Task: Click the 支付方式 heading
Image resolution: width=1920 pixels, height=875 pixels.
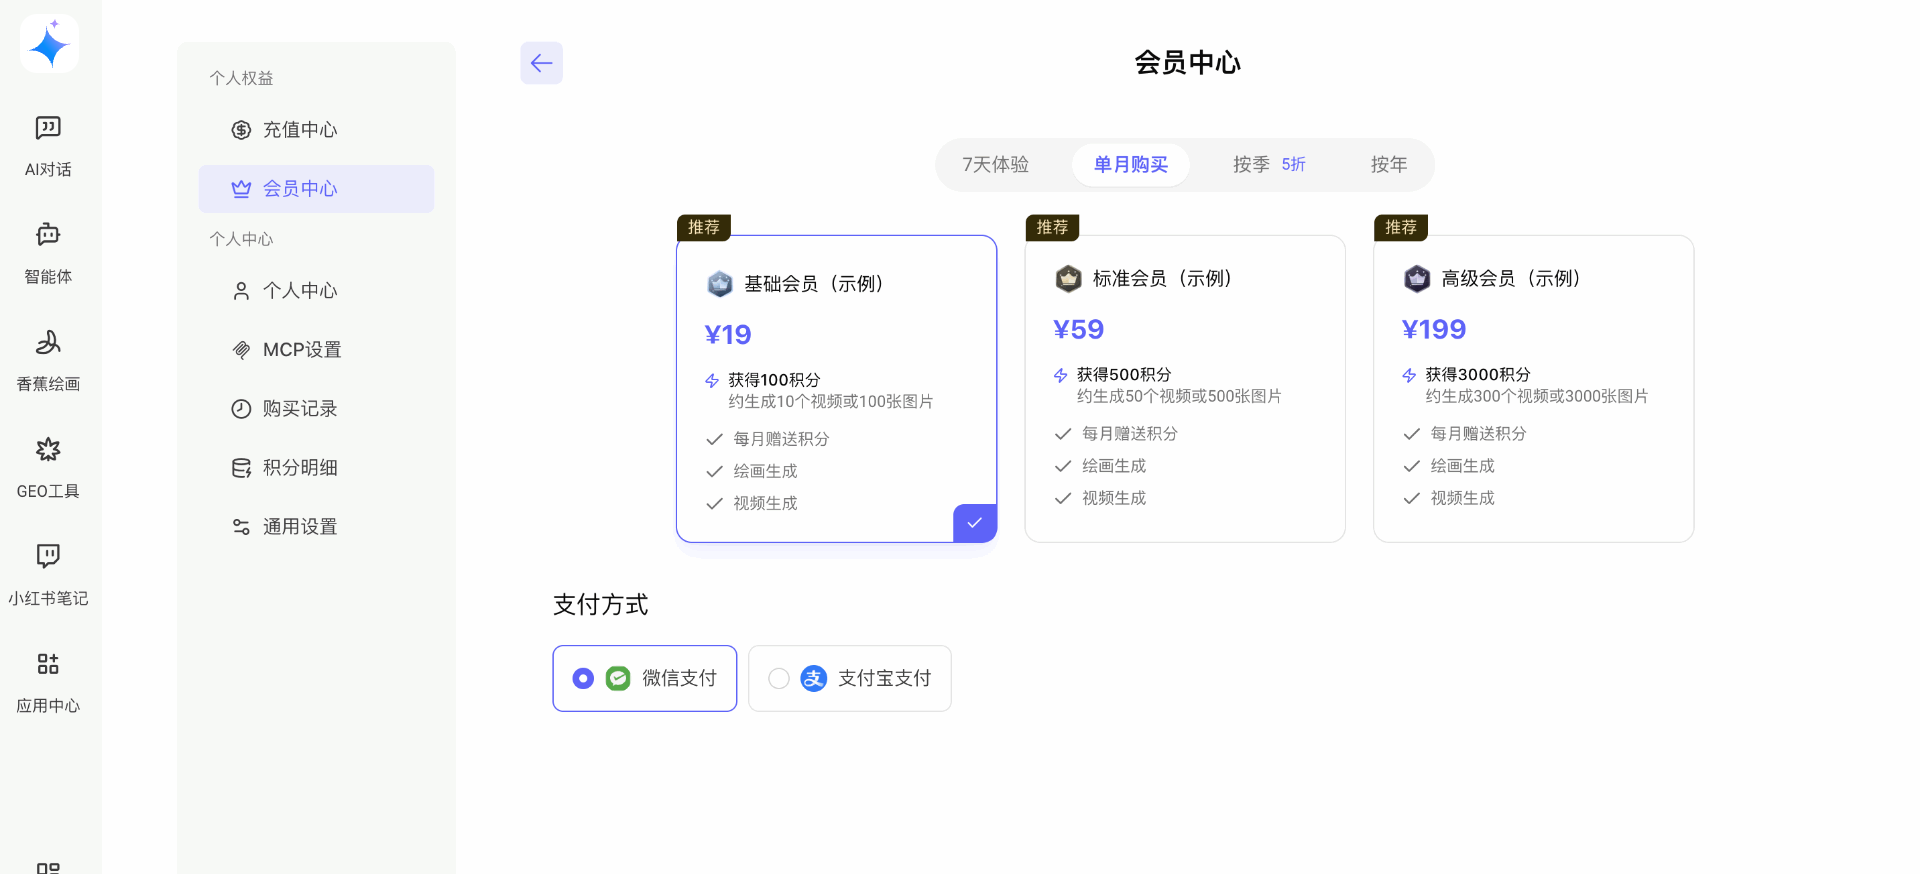Action: (x=601, y=605)
